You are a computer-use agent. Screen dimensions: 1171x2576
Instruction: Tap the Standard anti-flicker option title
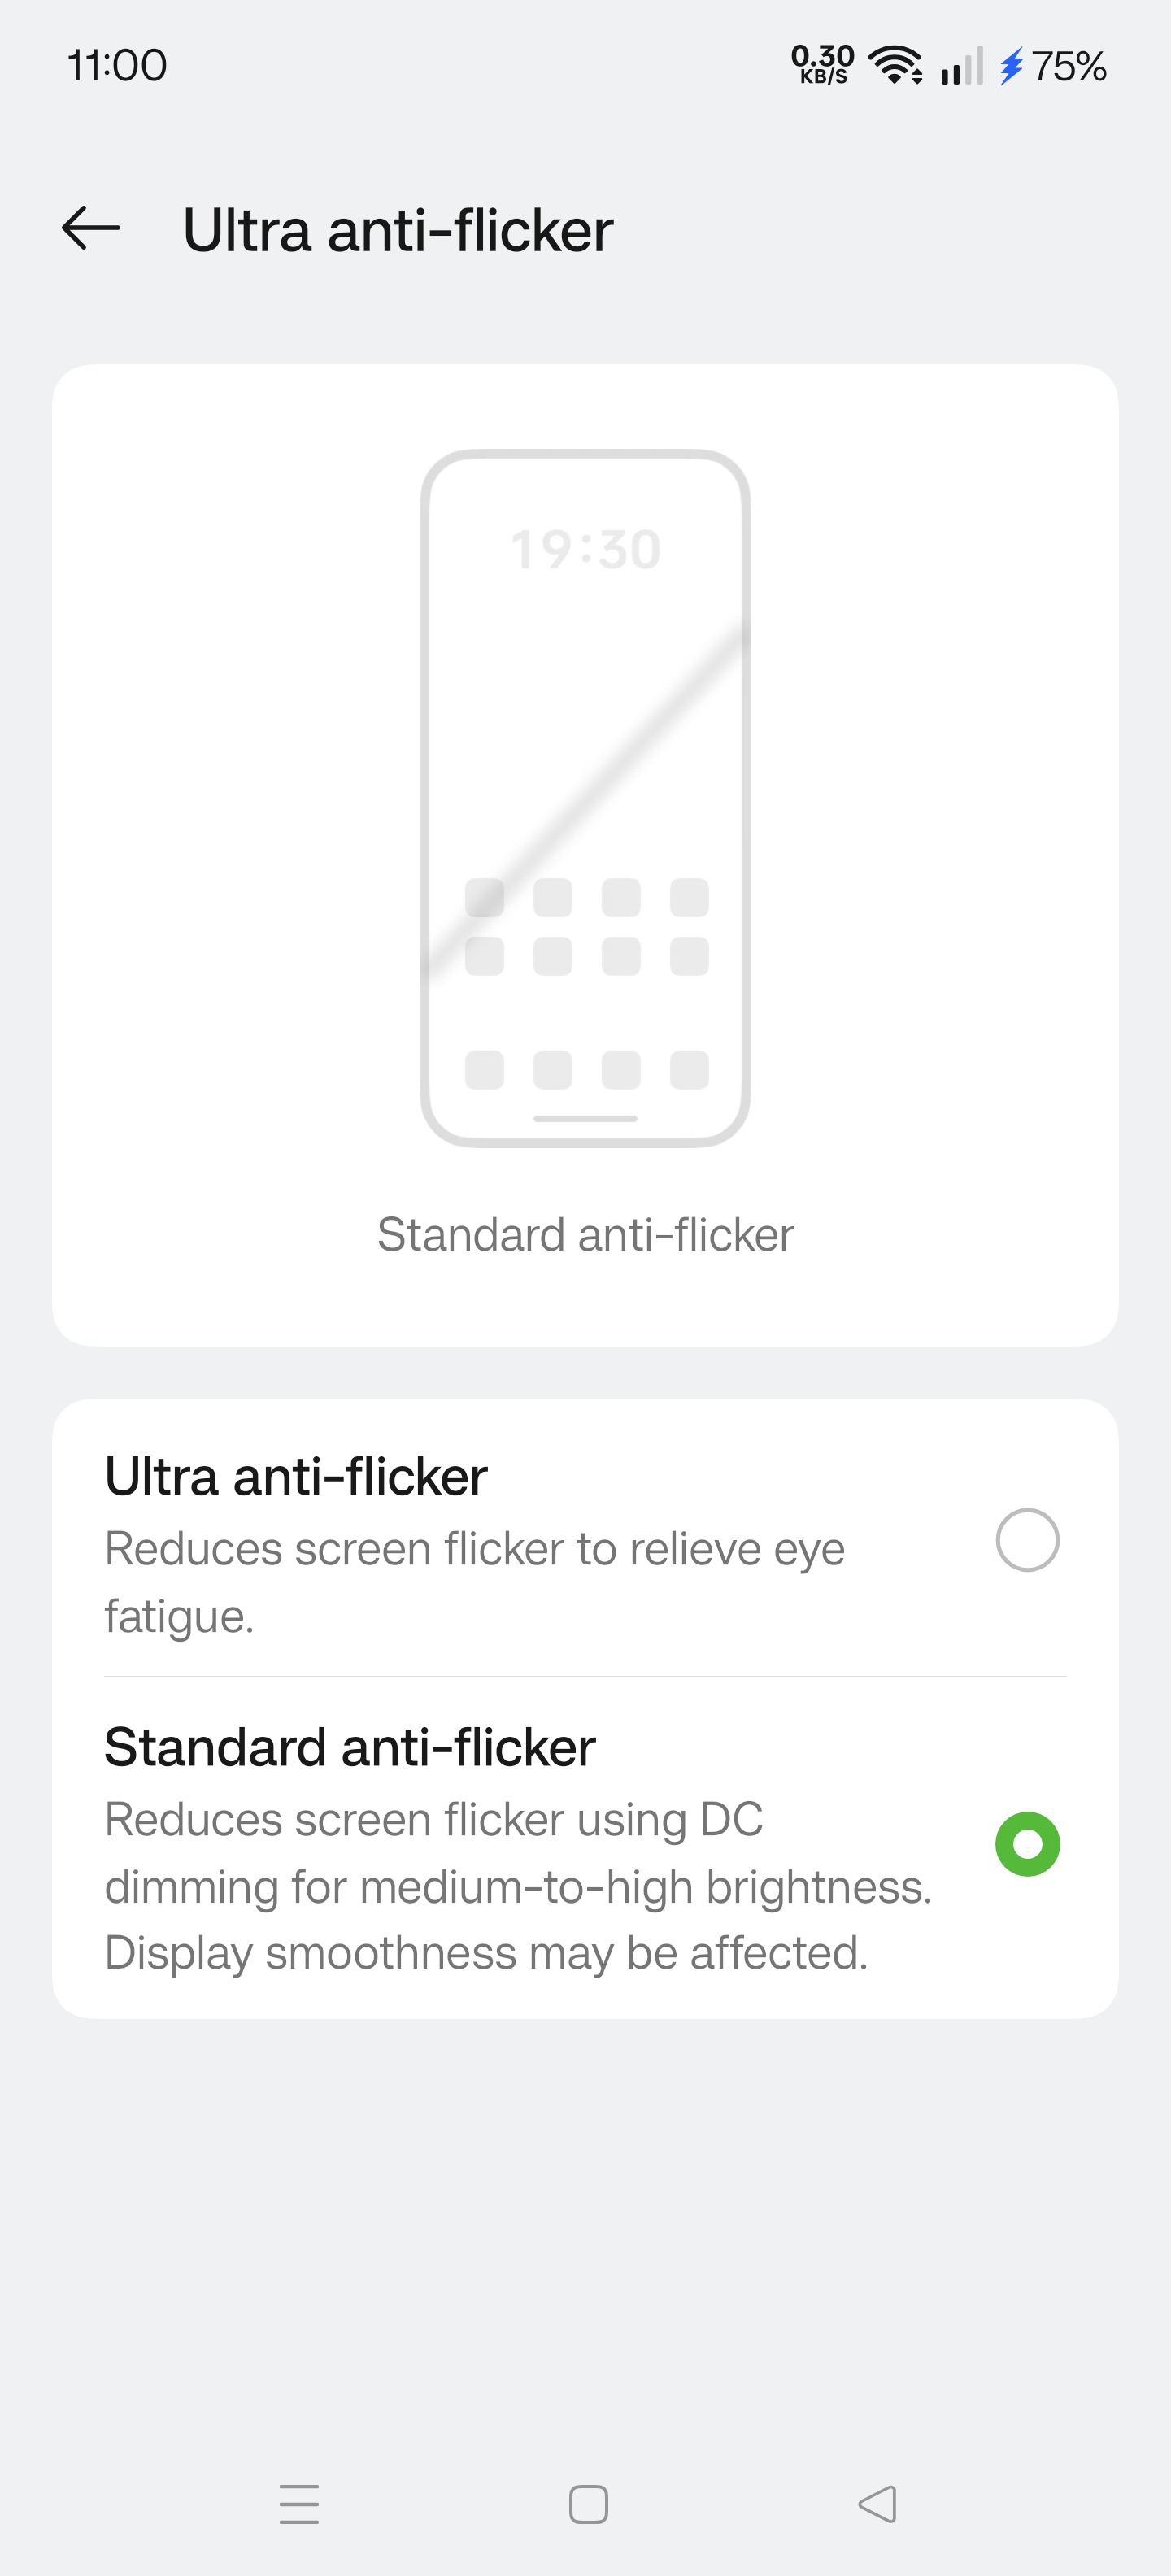350,1748
